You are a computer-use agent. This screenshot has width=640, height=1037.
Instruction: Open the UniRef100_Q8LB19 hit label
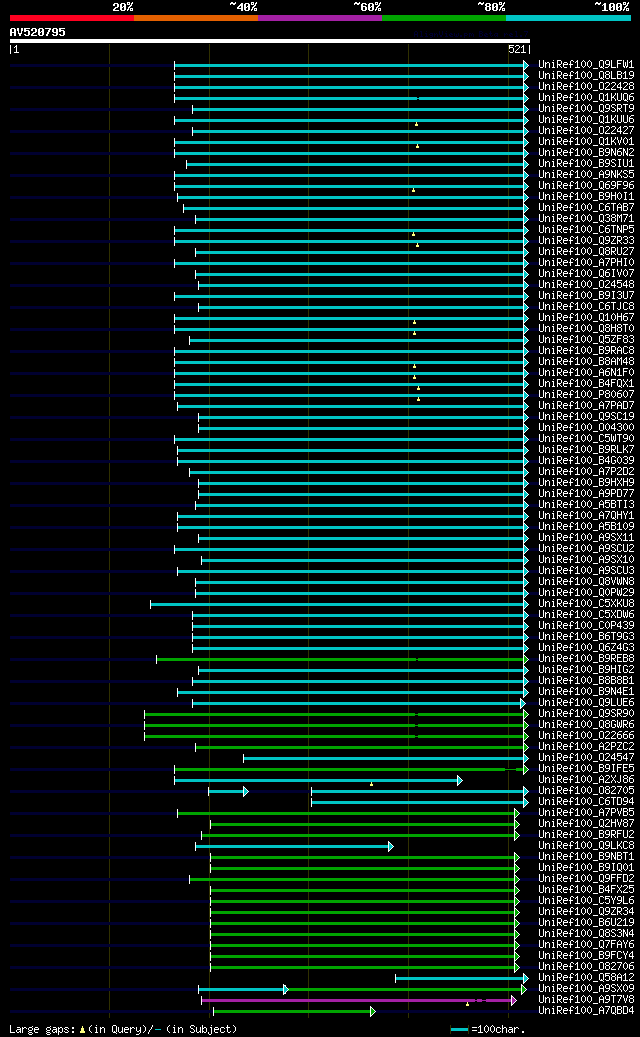[x=586, y=76]
